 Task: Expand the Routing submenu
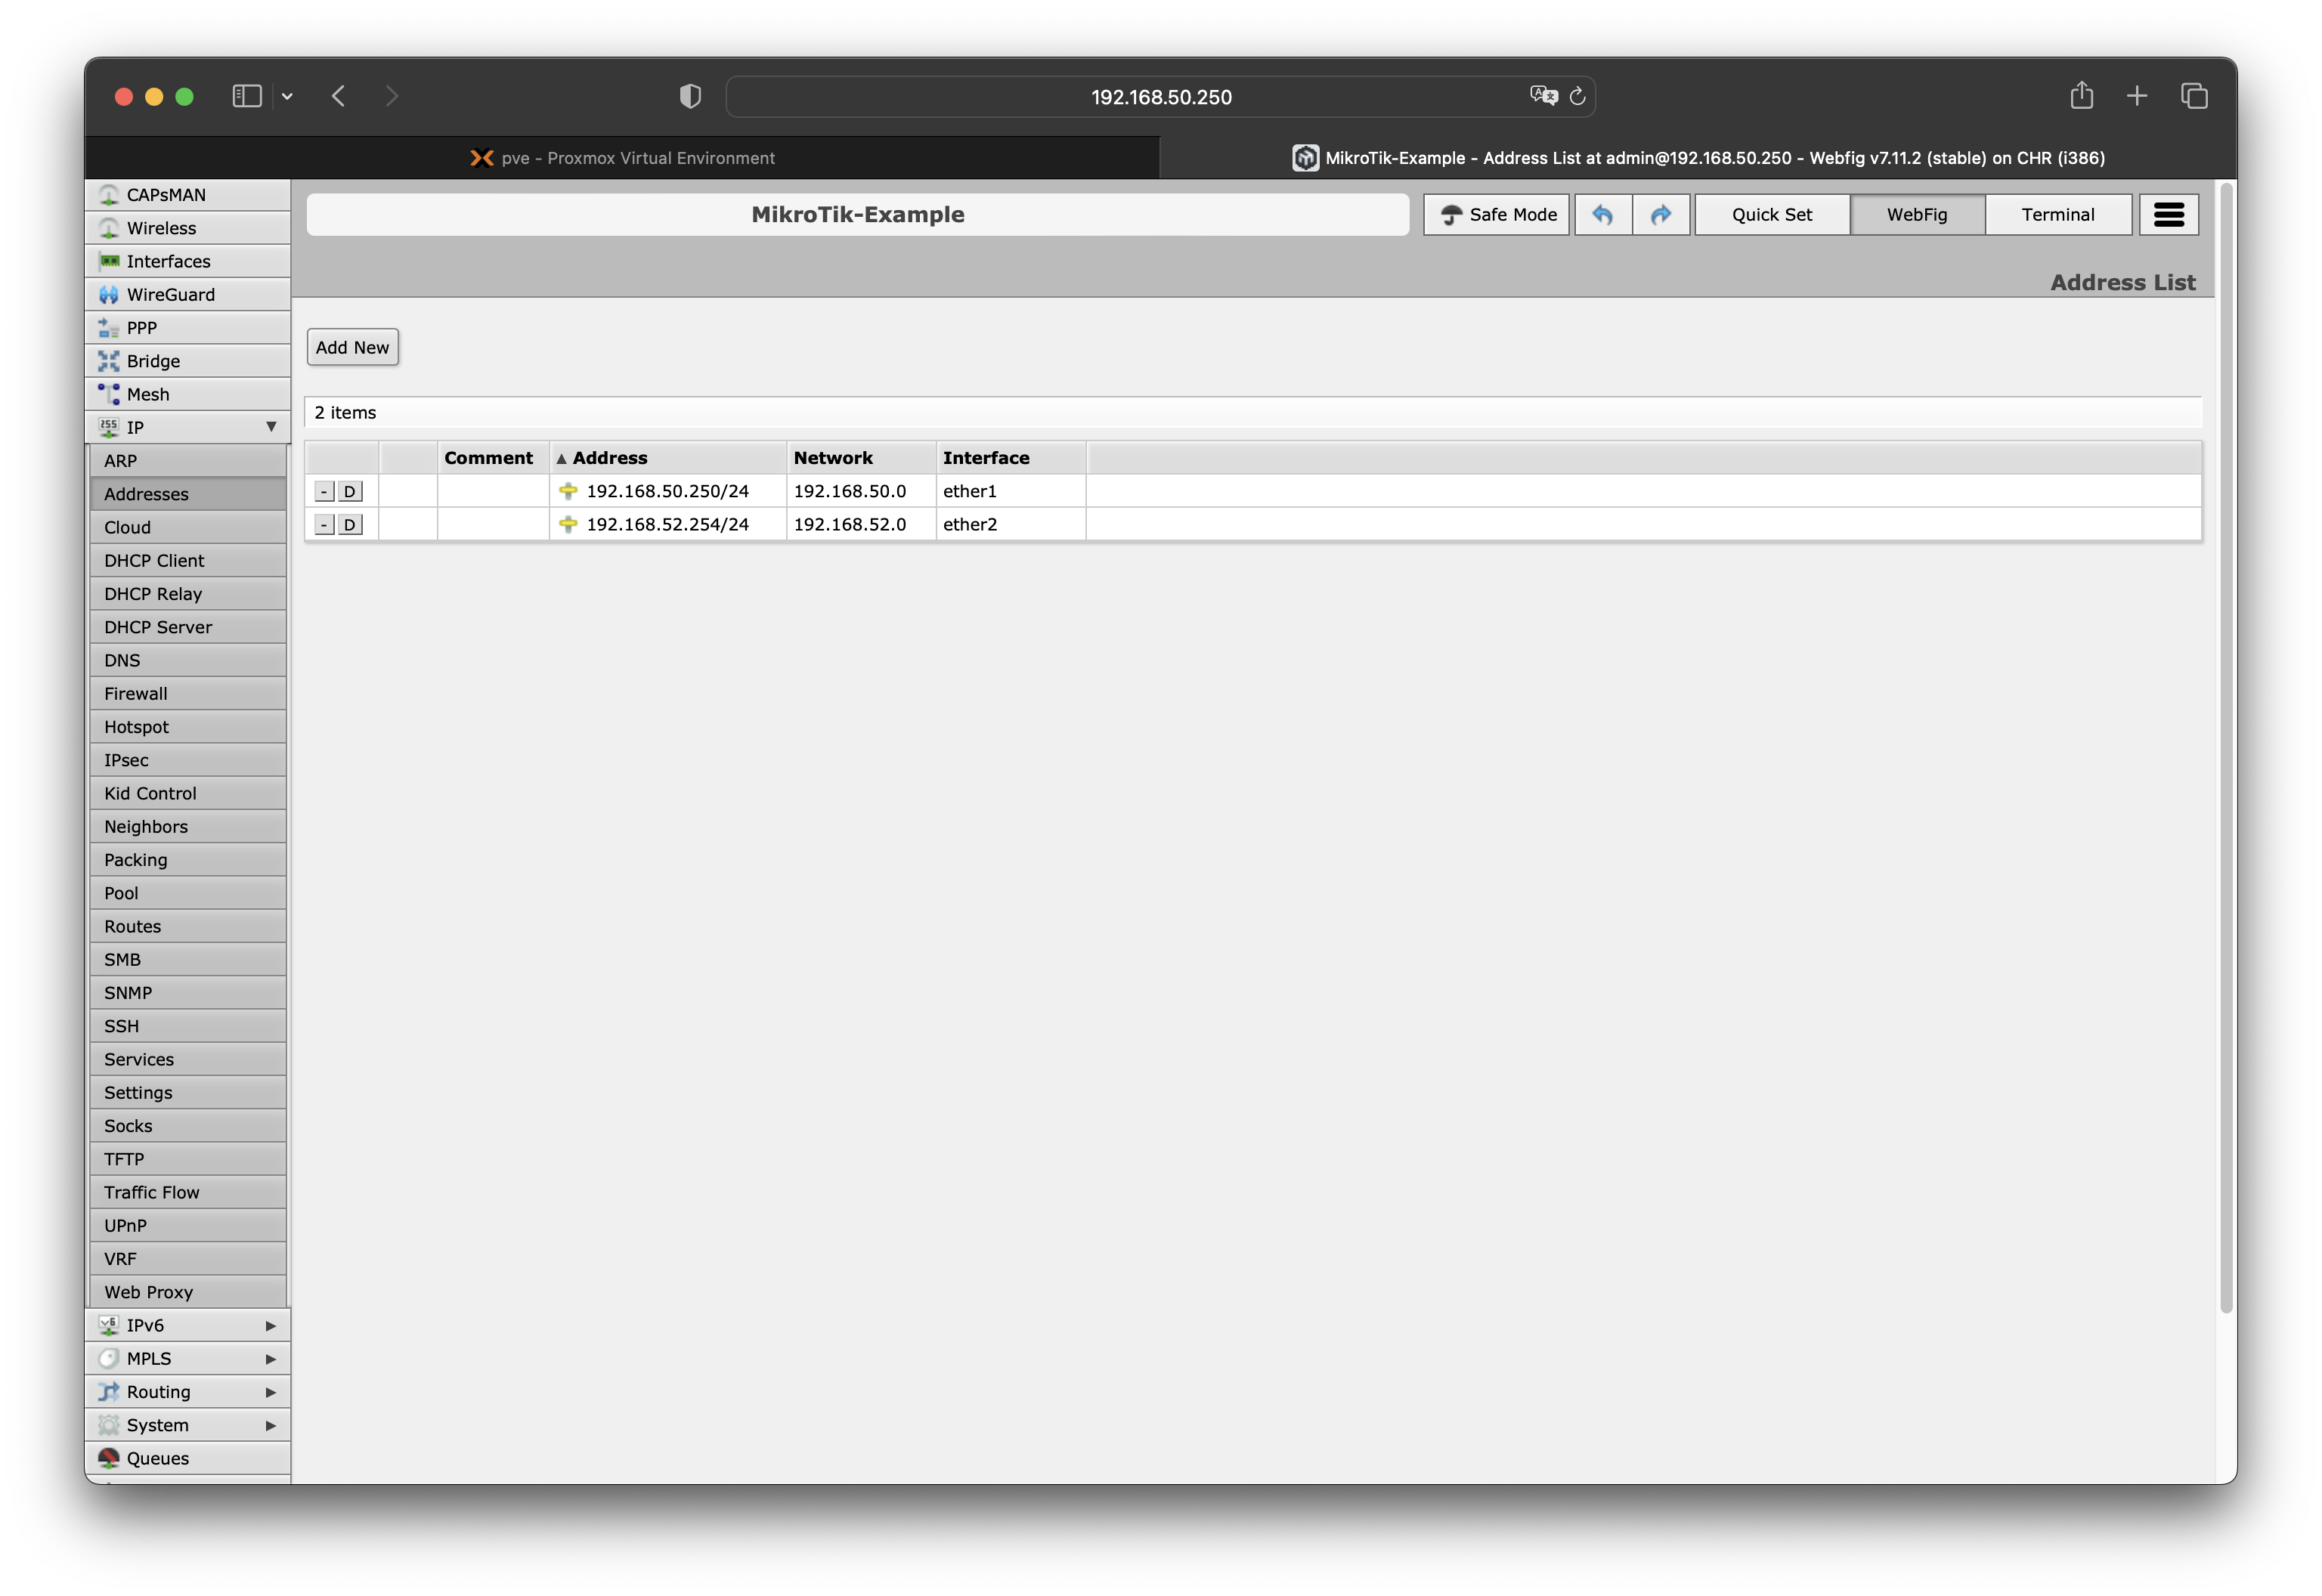271,1392
